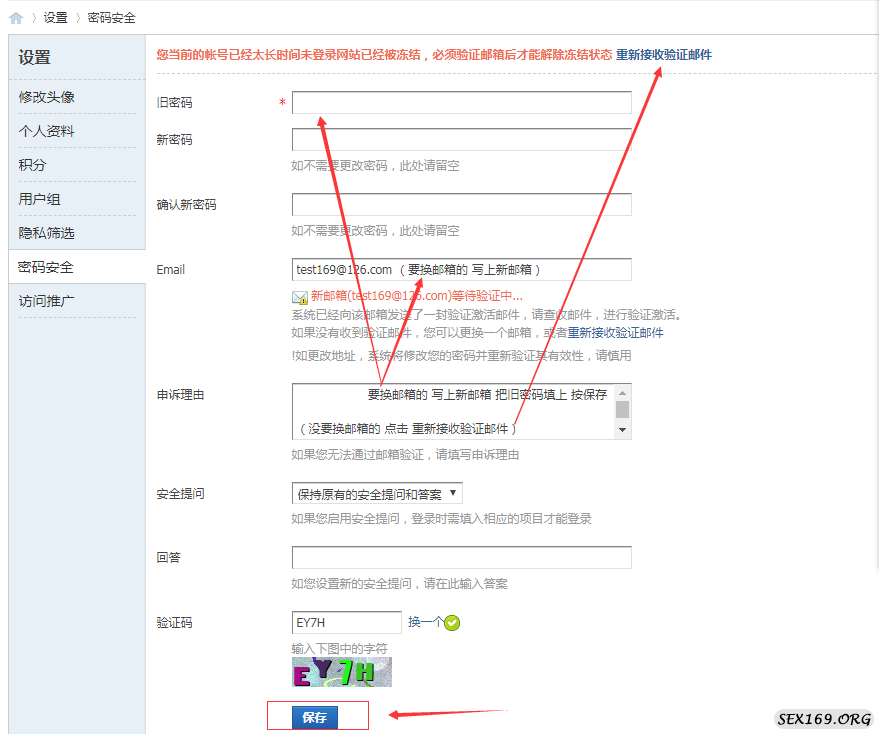
Task: Click the captcha image EY7H
Action: pyautogui.click(x=341, y=672)
